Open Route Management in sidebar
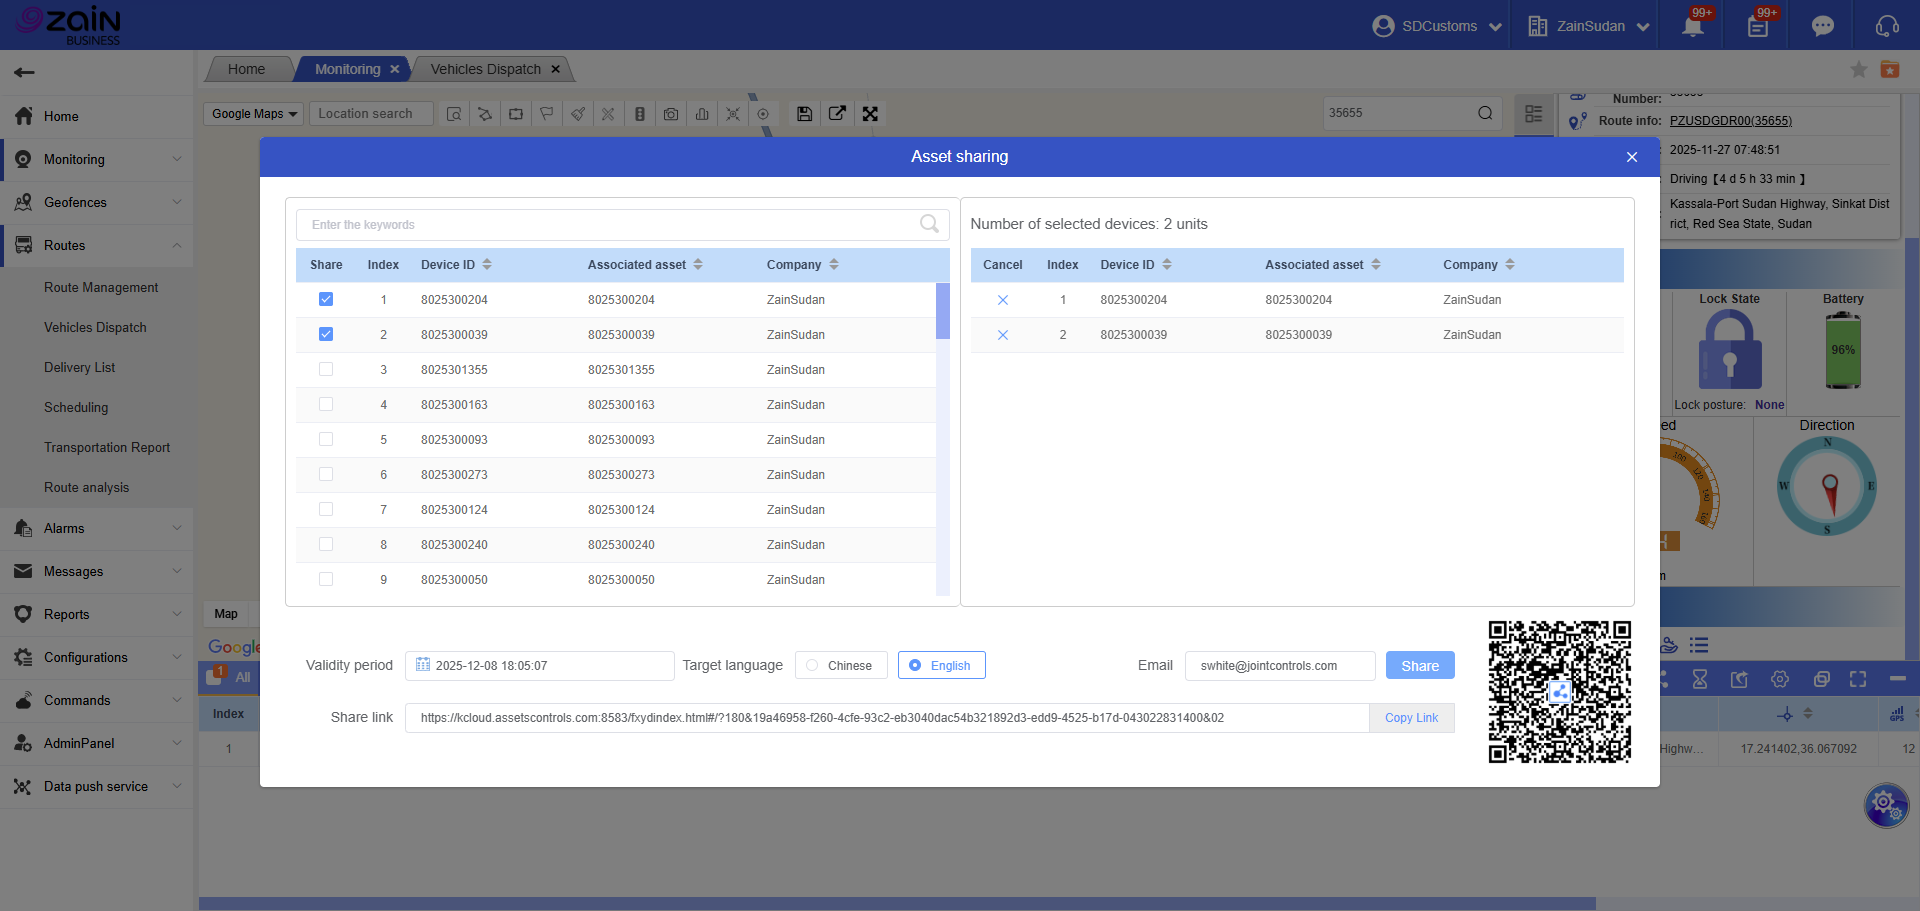 101,287
